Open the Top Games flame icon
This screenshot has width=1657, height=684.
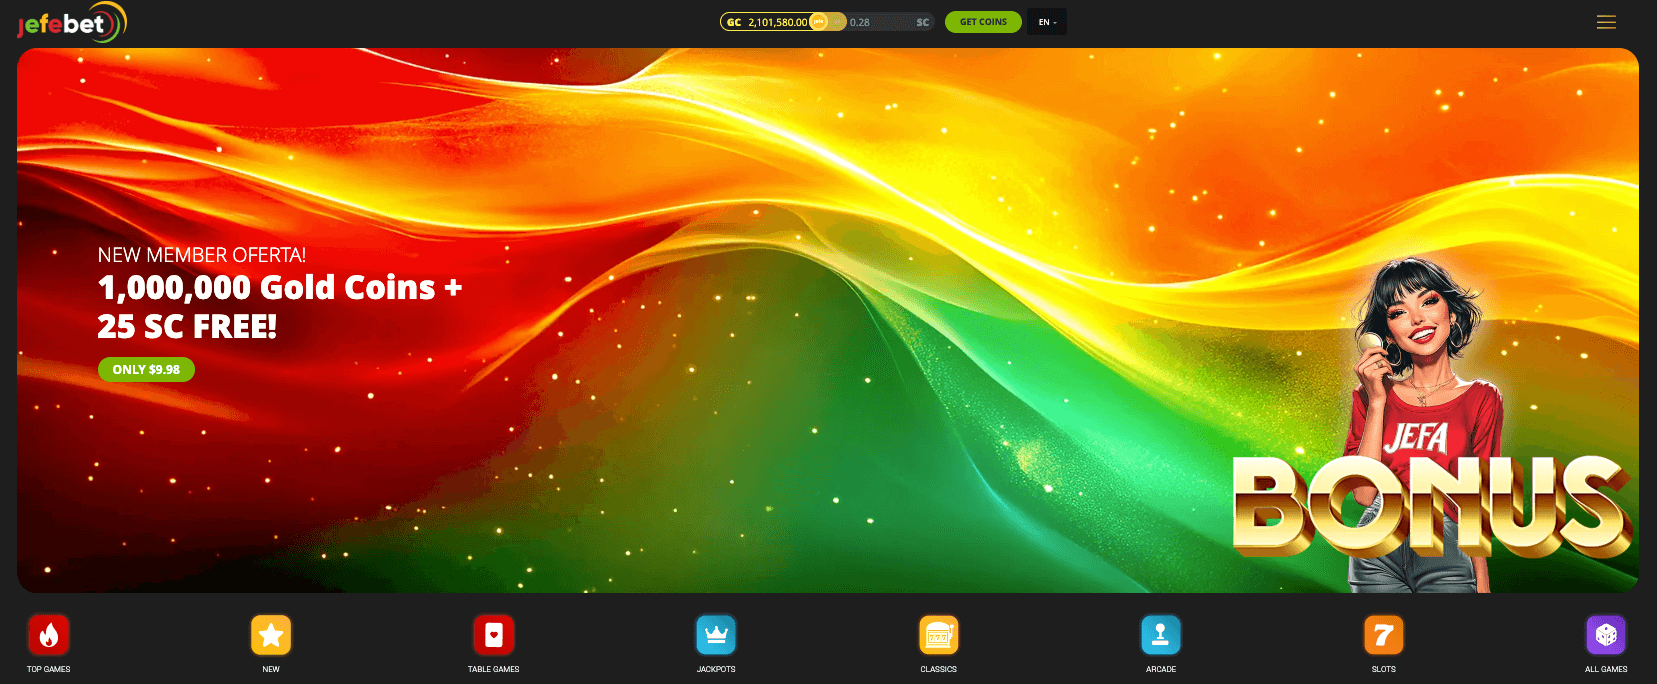[x=49, y=634]
